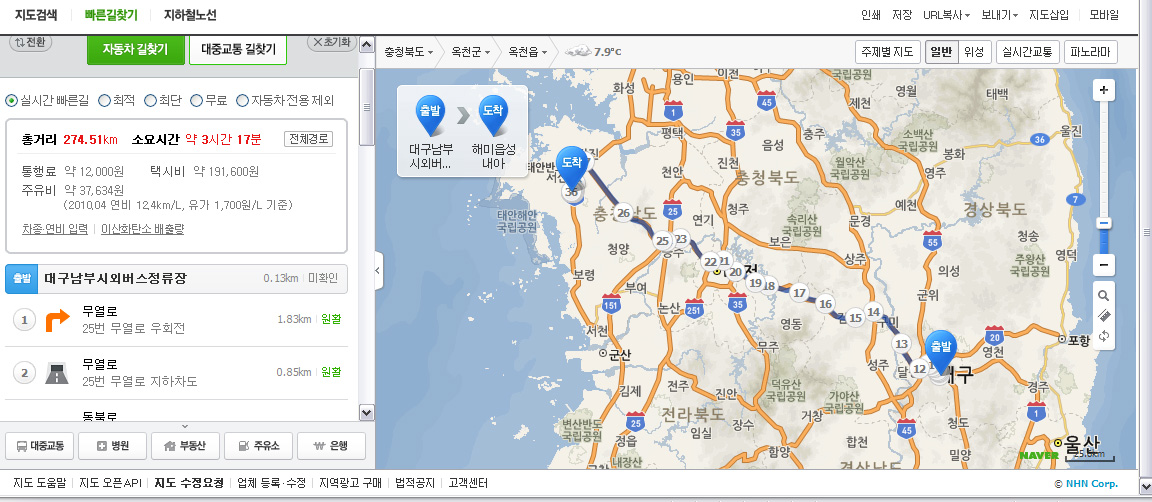Click the 전체경로 button
This screenshot has height=502, width=1152.
coord(308,139)
